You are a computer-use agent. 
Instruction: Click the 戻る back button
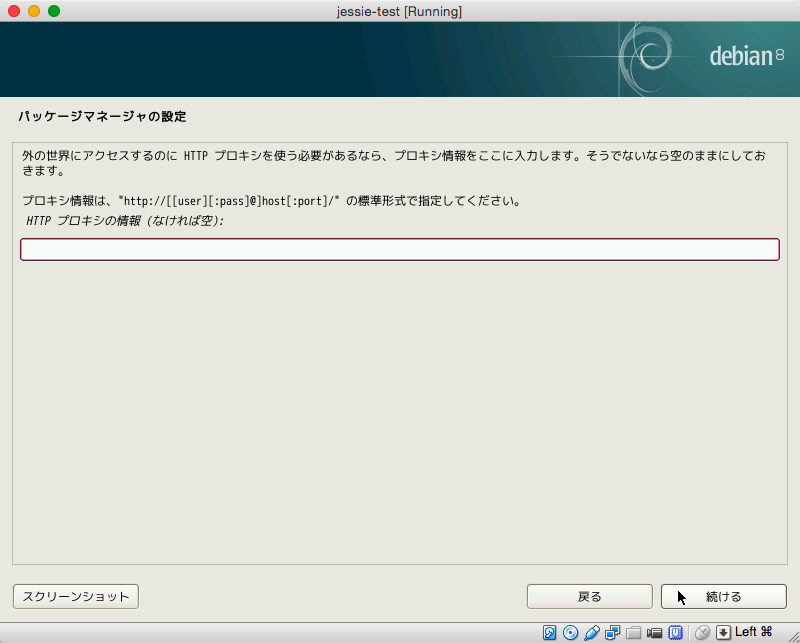click(x=590, y=597)
